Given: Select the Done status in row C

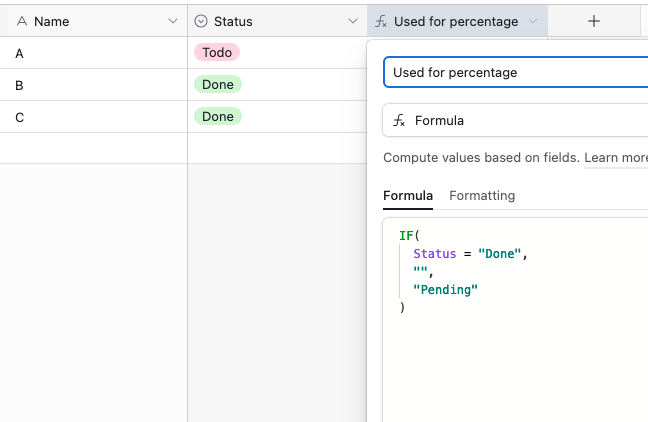Looking at the screenshot, I should pyautogui.click(x=218, y=117).
